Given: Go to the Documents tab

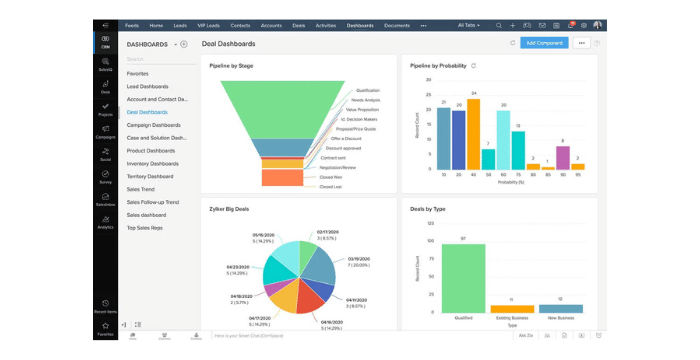Looking at the screenshot, I should 397,25.
